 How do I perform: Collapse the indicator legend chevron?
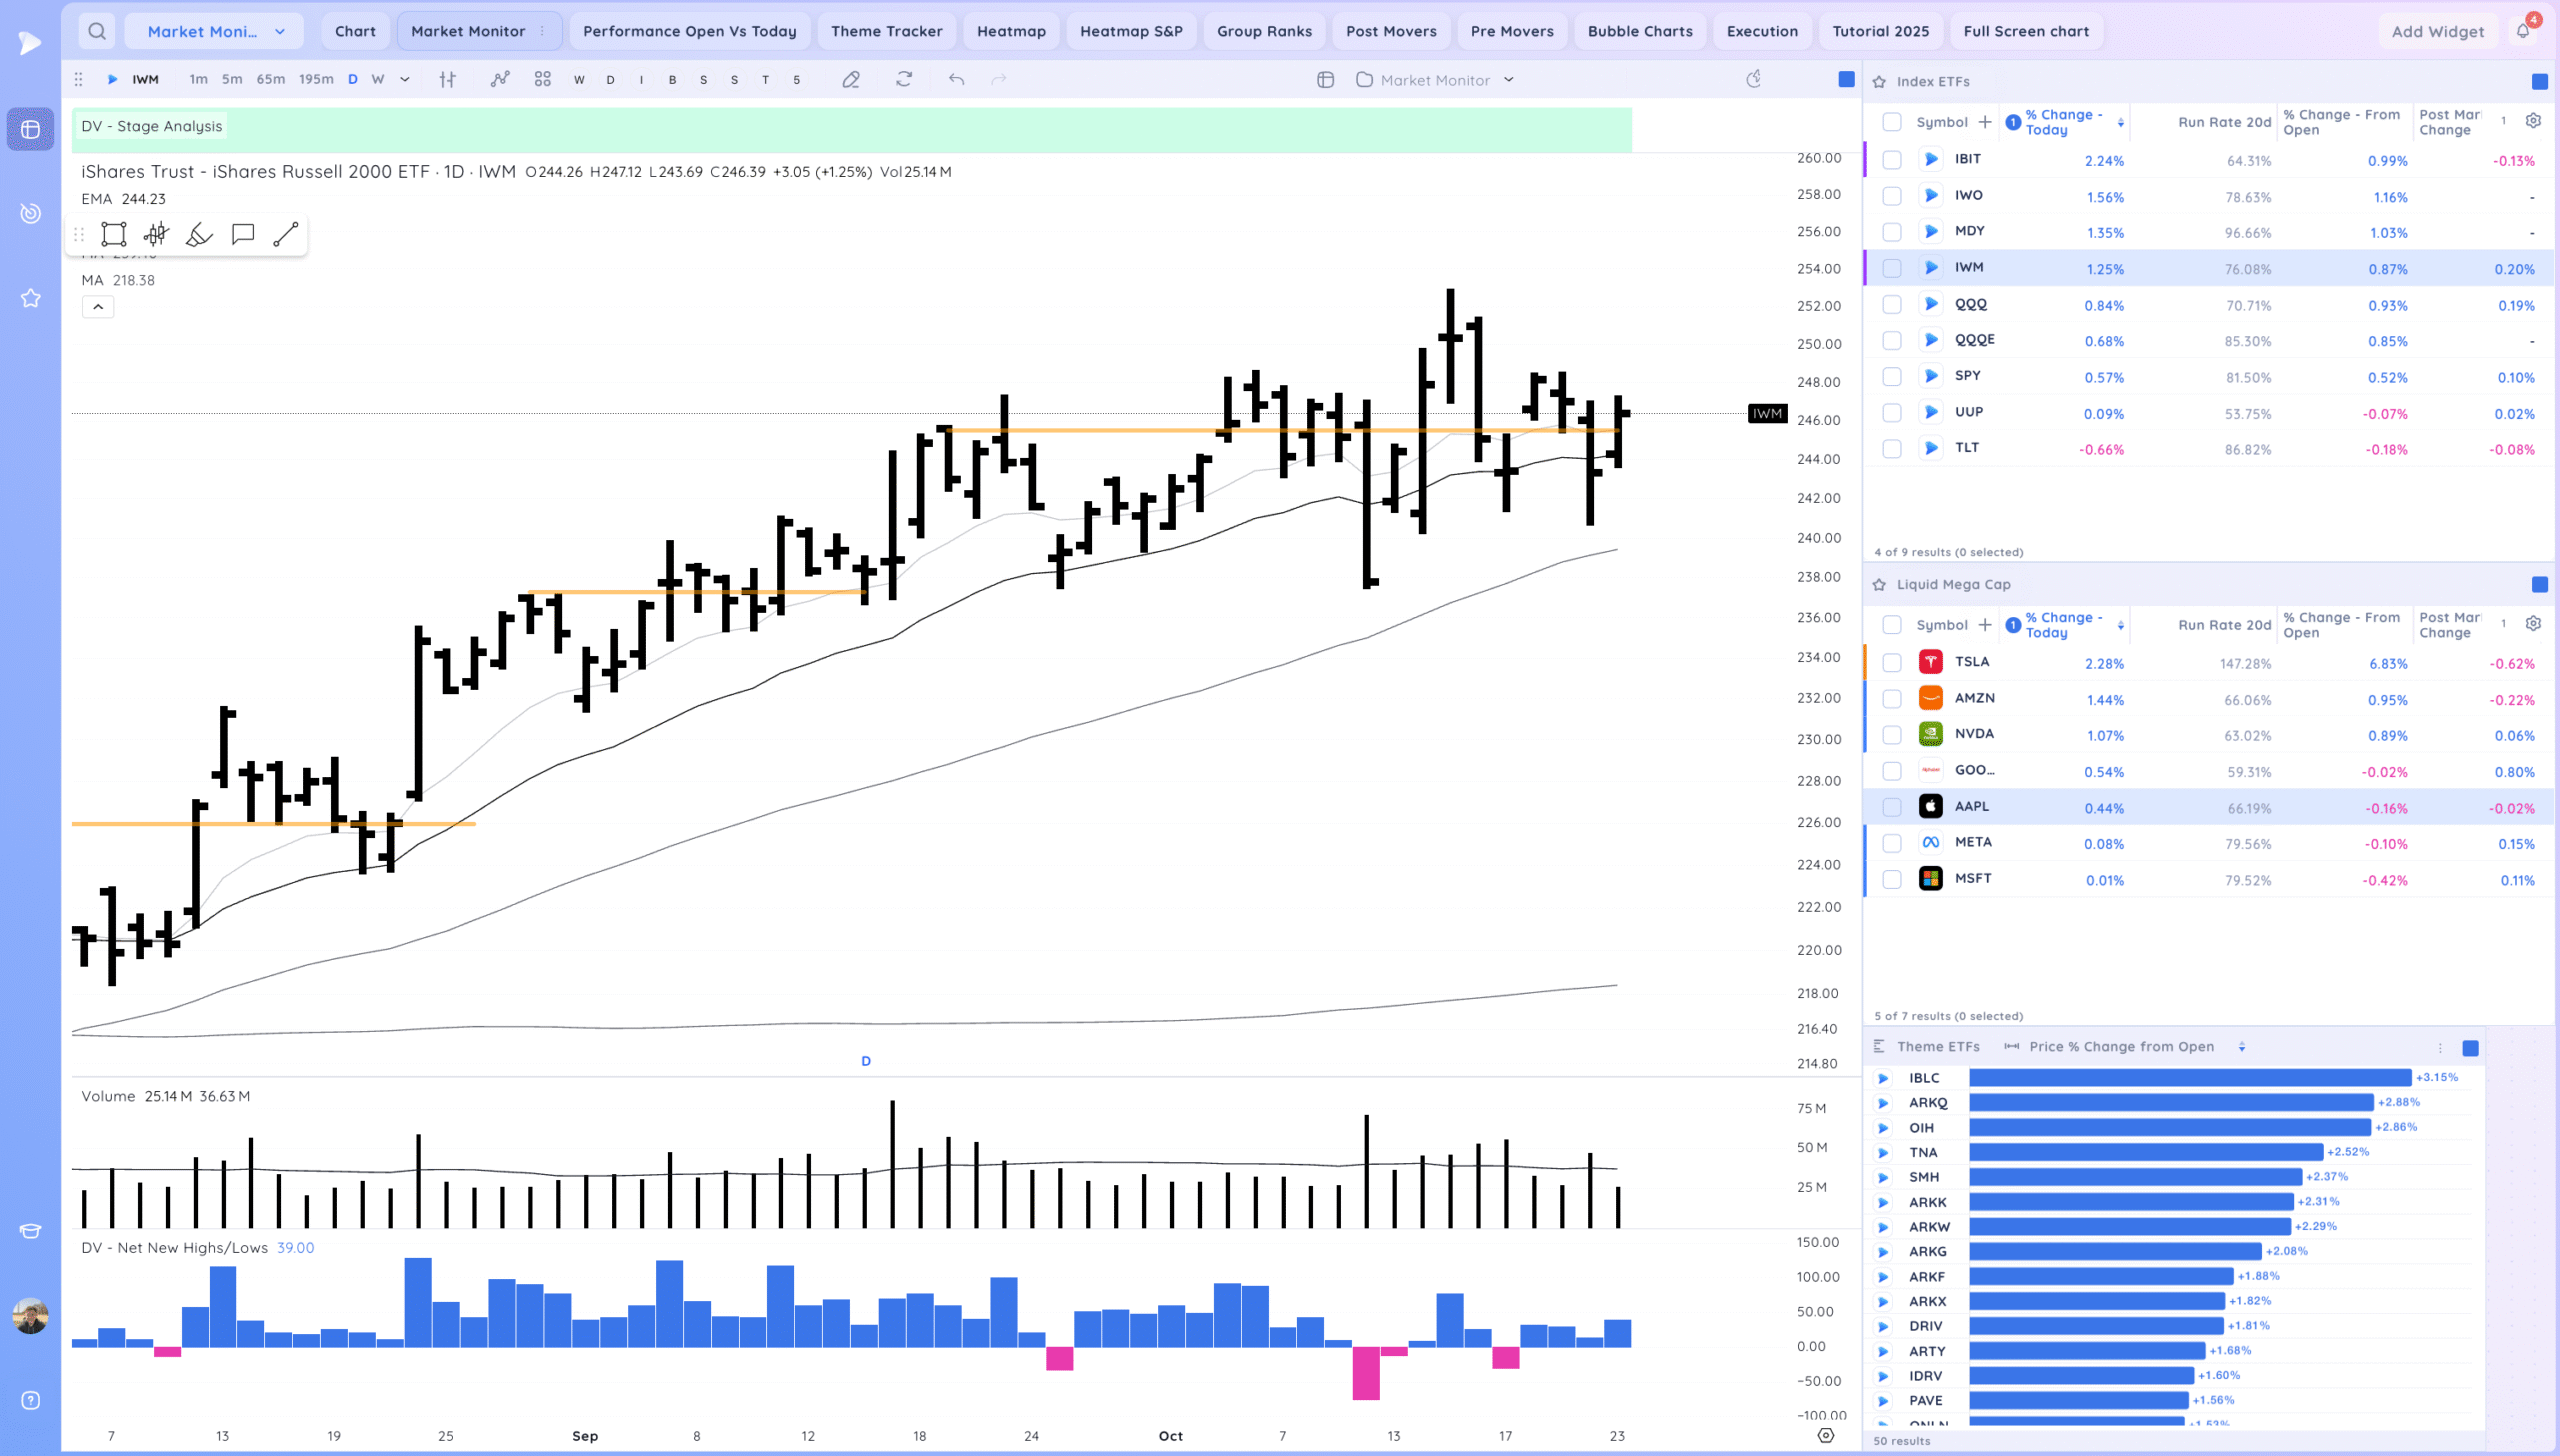(x=98, y=307)
